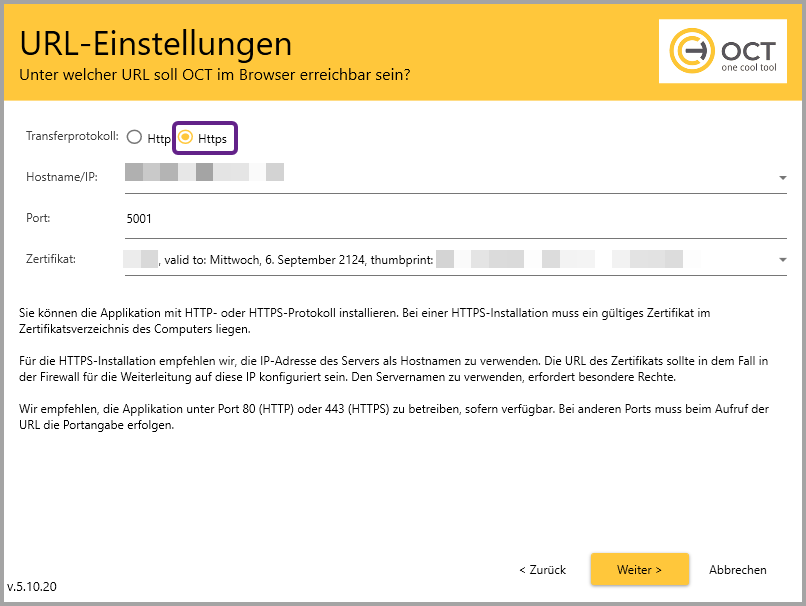The height and width of the screenshot is (606, 806).
Task: Click the Zertifikat label
Action: click(51, 259)
